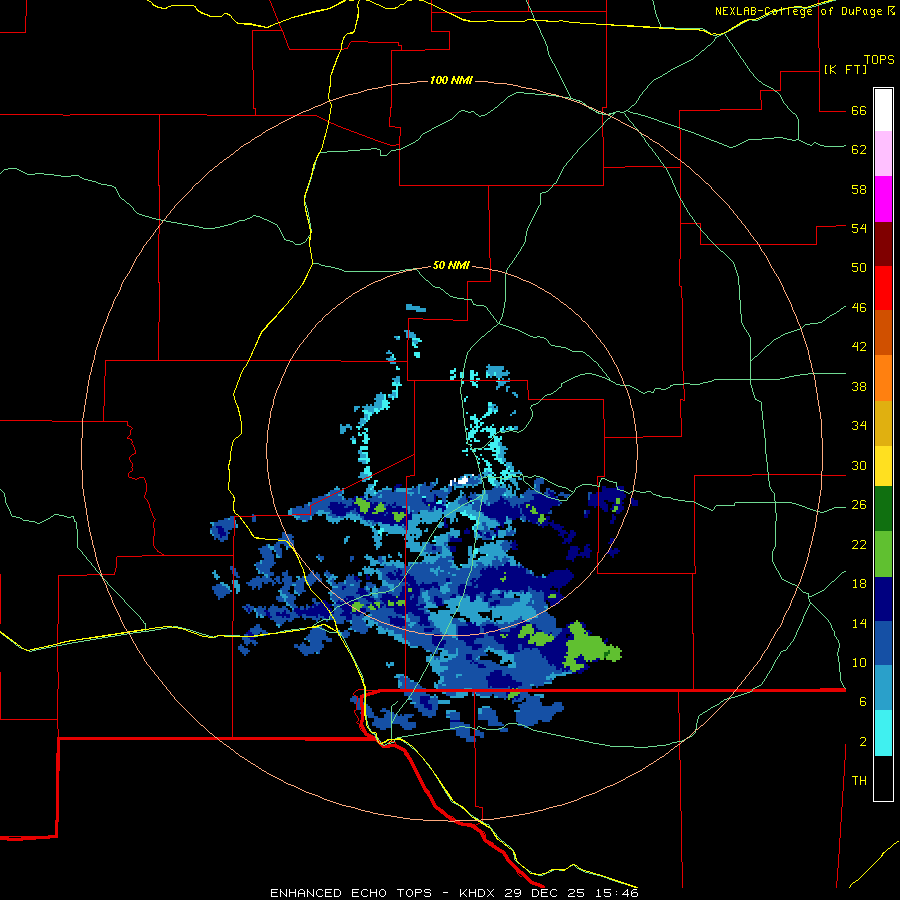Click the yellow legend swatch

883,466
